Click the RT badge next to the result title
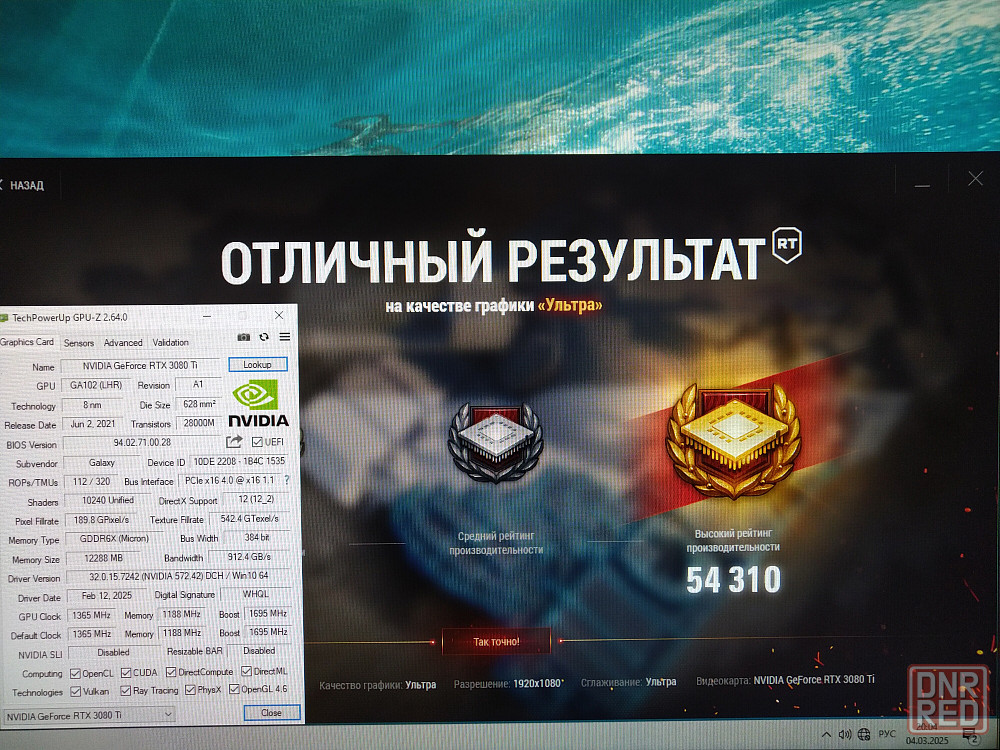Image resolution: width=1000 pixels, height=750 pixels. 787,244
